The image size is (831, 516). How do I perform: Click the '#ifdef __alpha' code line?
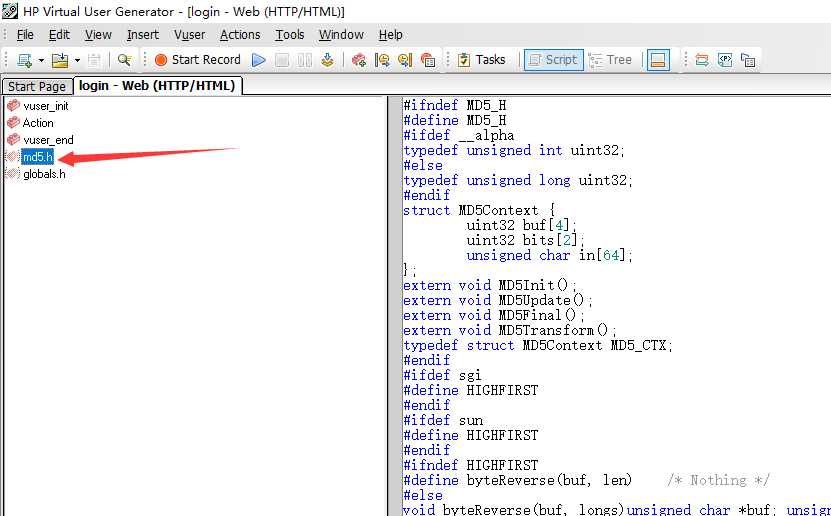tap(458, 136)
